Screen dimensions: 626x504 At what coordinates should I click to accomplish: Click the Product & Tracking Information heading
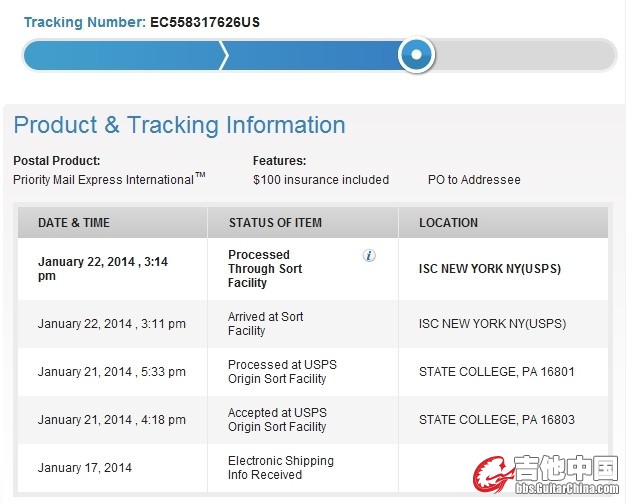[x=180, y=125]
